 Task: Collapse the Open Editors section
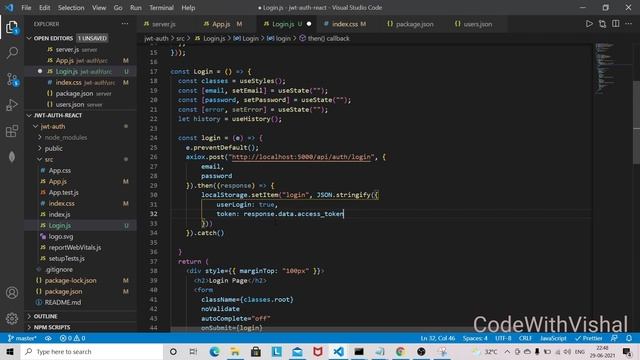pyautogui.click(x=53, y=38)
